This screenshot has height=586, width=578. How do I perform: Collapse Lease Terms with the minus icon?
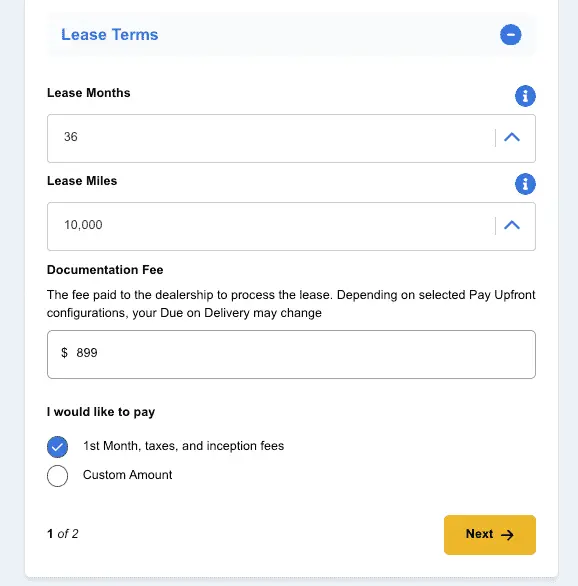click(x=510, y=35)
